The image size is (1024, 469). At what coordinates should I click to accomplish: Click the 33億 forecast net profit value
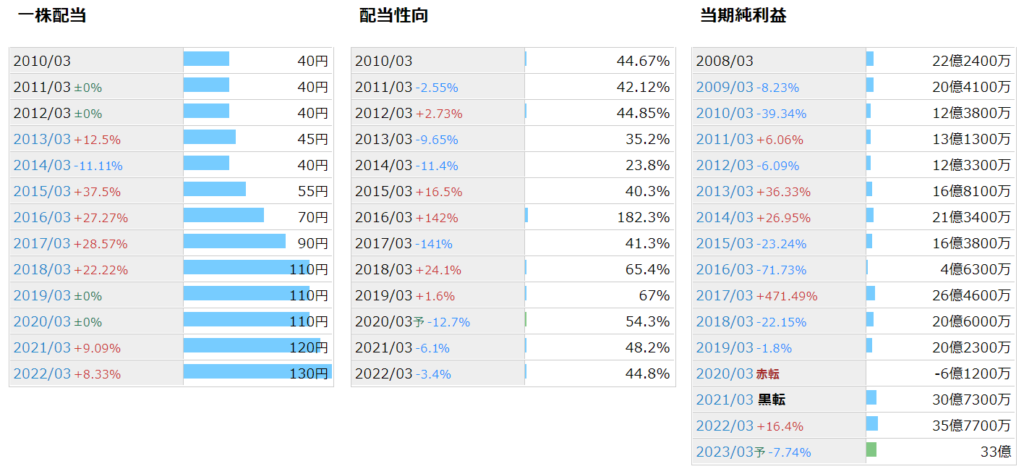click(996, 452)
